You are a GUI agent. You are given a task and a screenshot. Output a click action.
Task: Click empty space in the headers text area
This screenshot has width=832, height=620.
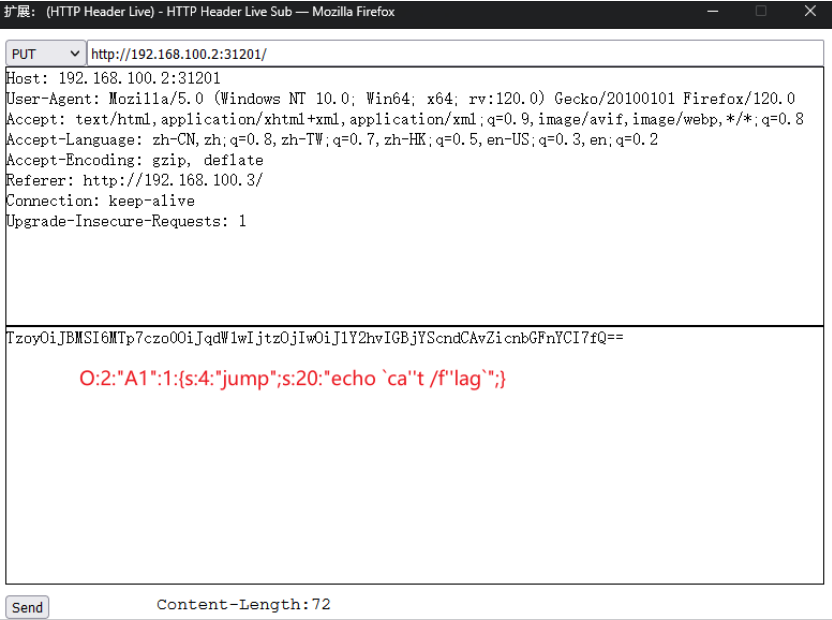[x=400, y=280]
